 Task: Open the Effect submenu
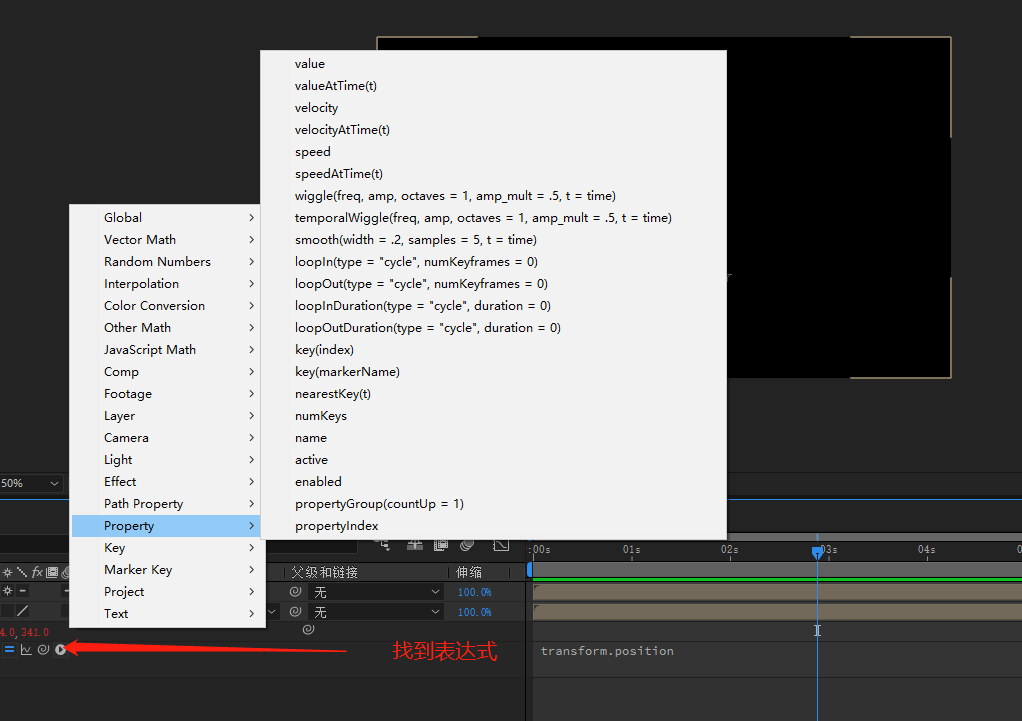click(x=168, y=482)
